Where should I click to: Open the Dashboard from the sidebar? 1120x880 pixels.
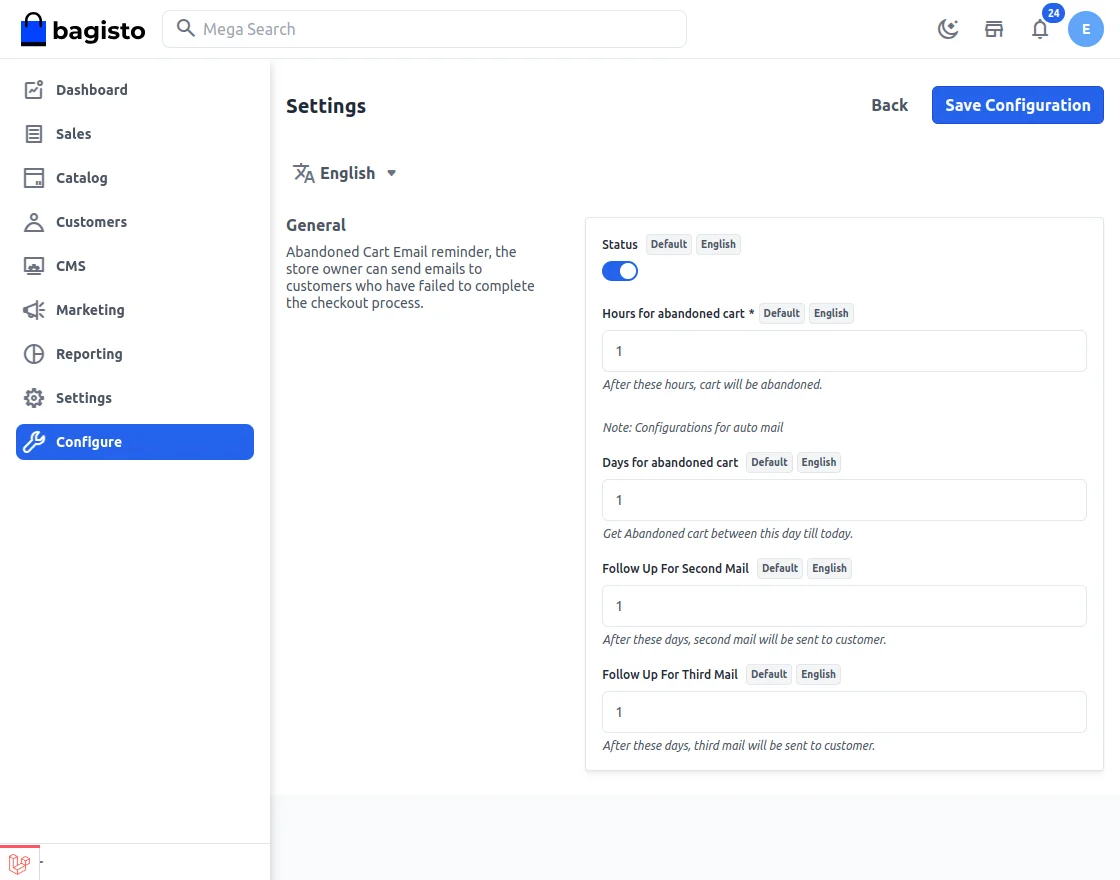(90, 89)
